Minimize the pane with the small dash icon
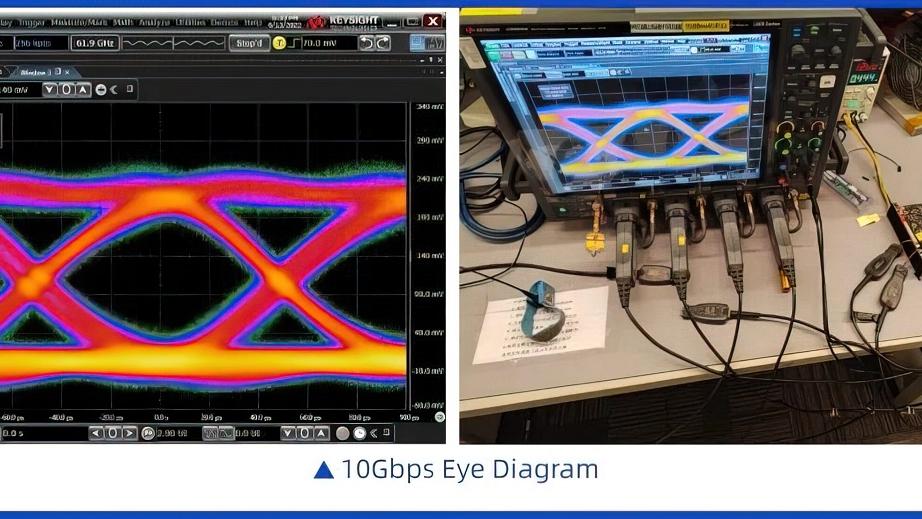Image resolution: width=922 pixels, height=519 pixels. pos(422,60)
